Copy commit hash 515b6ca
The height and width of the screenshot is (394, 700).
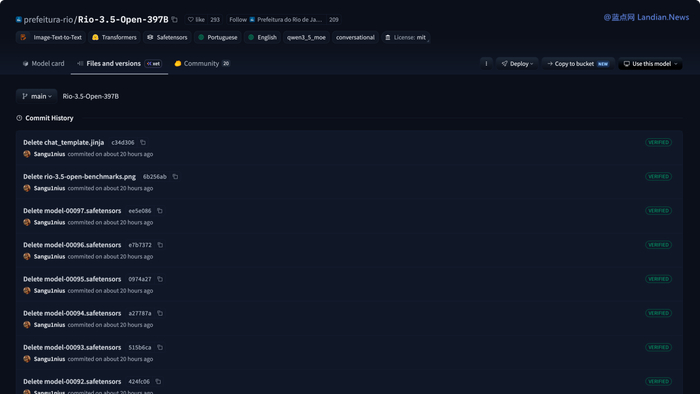pyautogui.click(x=160, y=347)
